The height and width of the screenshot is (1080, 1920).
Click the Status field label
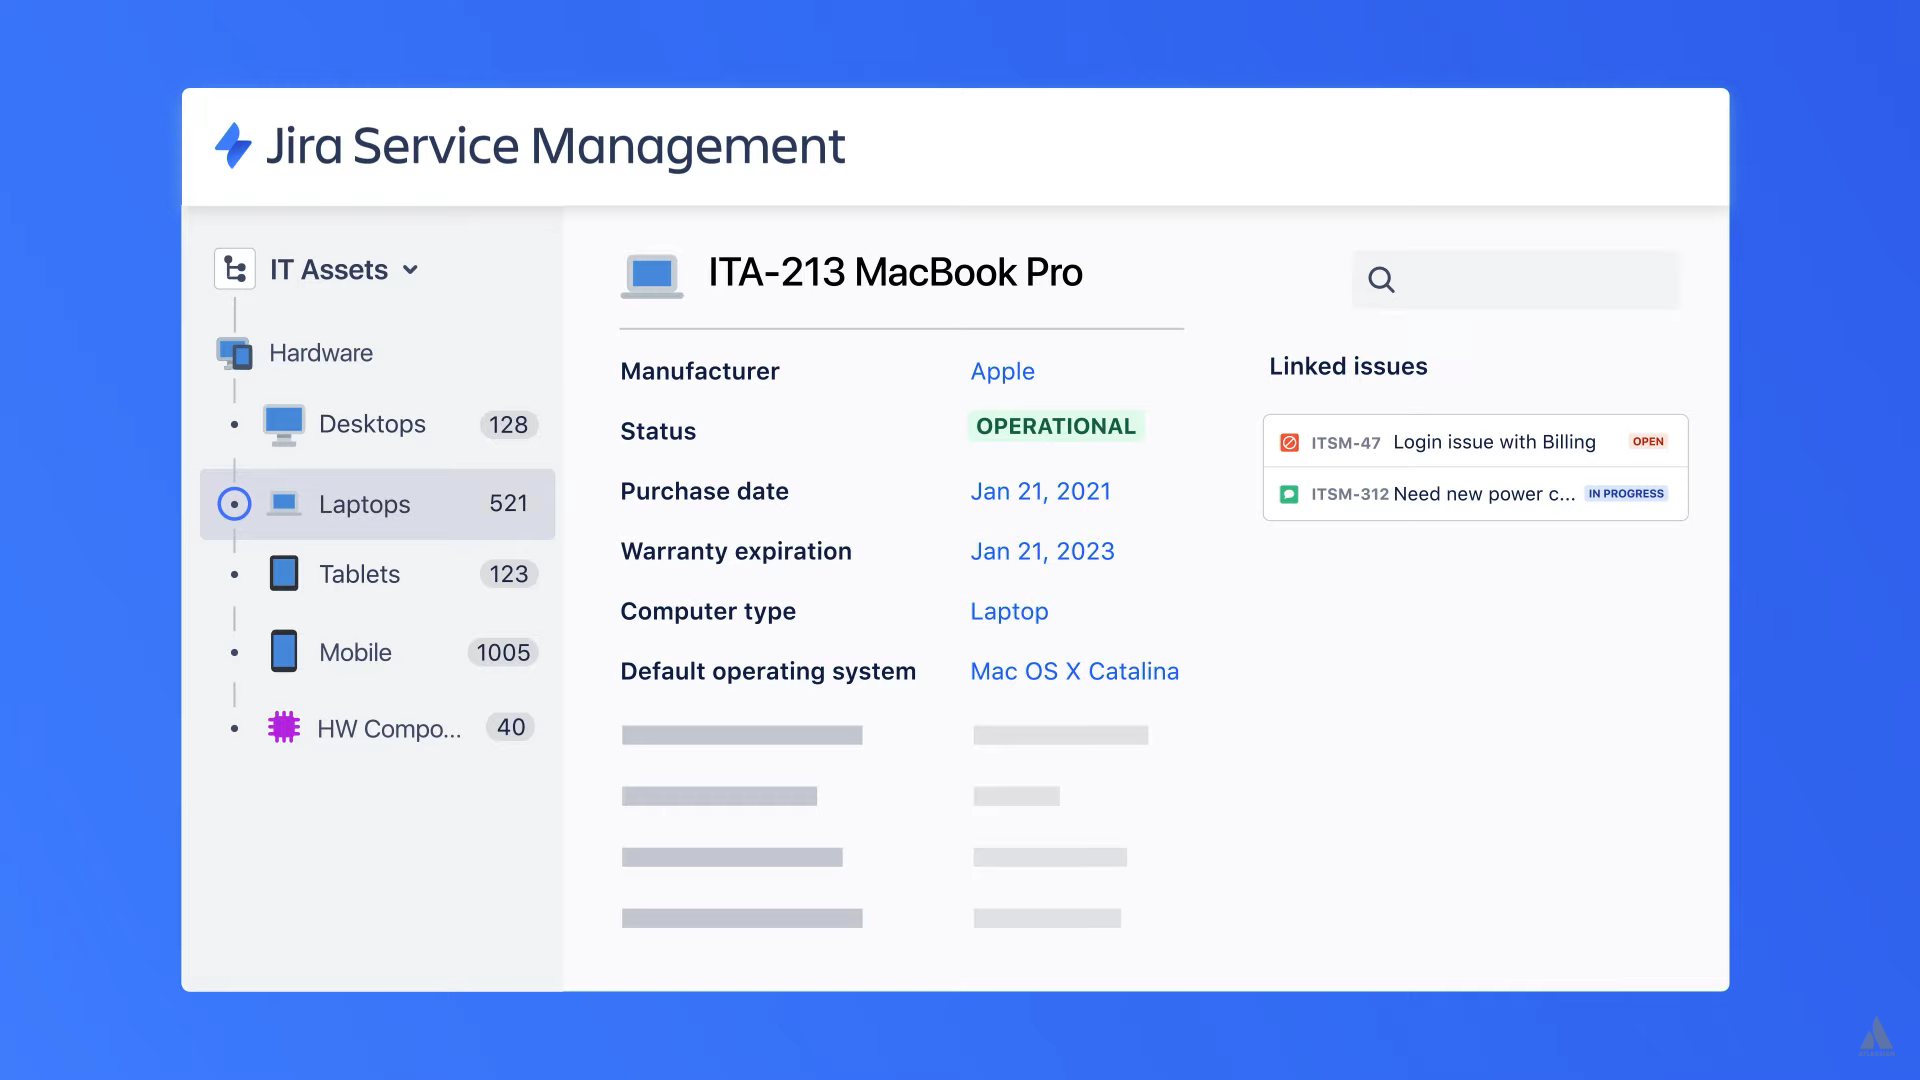(657, 431)
